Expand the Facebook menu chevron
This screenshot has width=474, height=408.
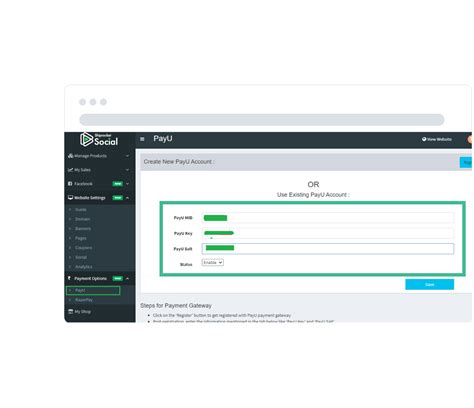[127, 184]
